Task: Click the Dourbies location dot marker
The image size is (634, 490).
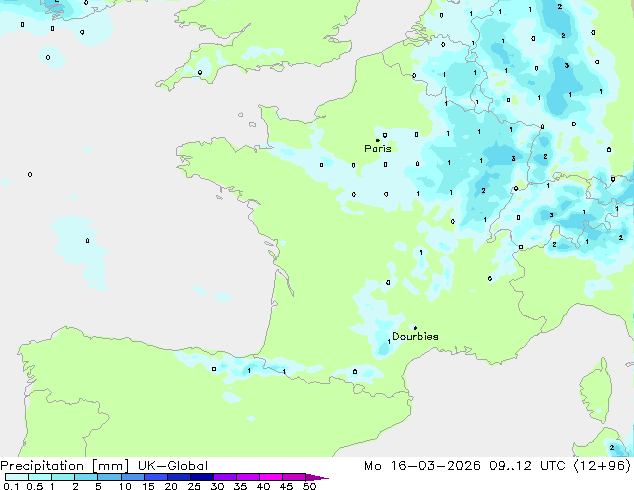Action: click(415, 328)
